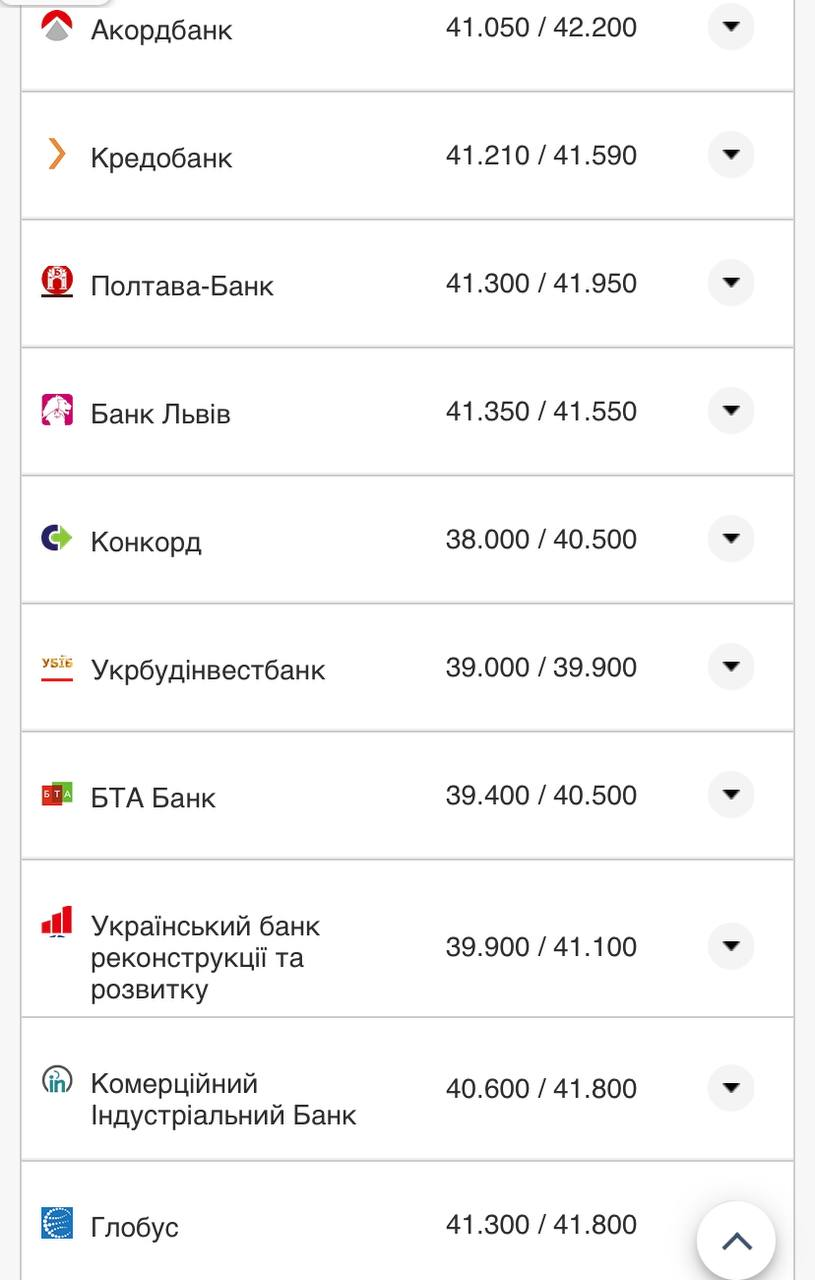Screen dimensions: 815x1280
Task: Click the Полтава-Банк logo icon
Action: point(57,282)
